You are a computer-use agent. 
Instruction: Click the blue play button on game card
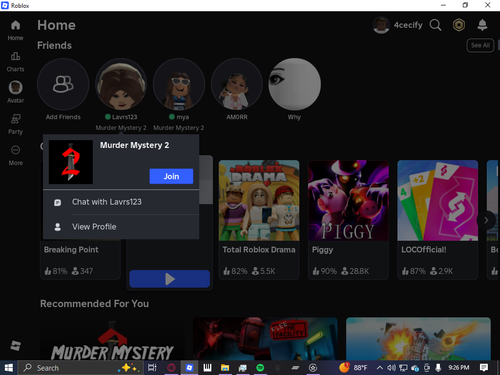pyautogui.click(x=170, y=279)
